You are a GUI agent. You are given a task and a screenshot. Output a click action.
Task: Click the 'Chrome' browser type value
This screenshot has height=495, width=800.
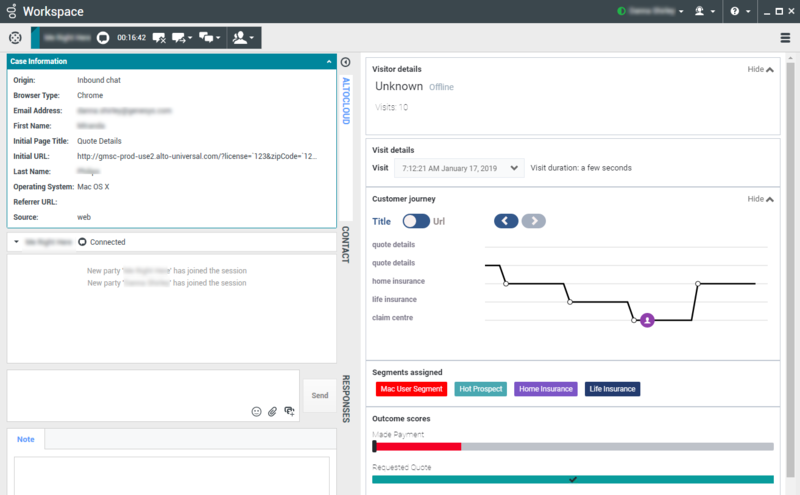(90, 95)
